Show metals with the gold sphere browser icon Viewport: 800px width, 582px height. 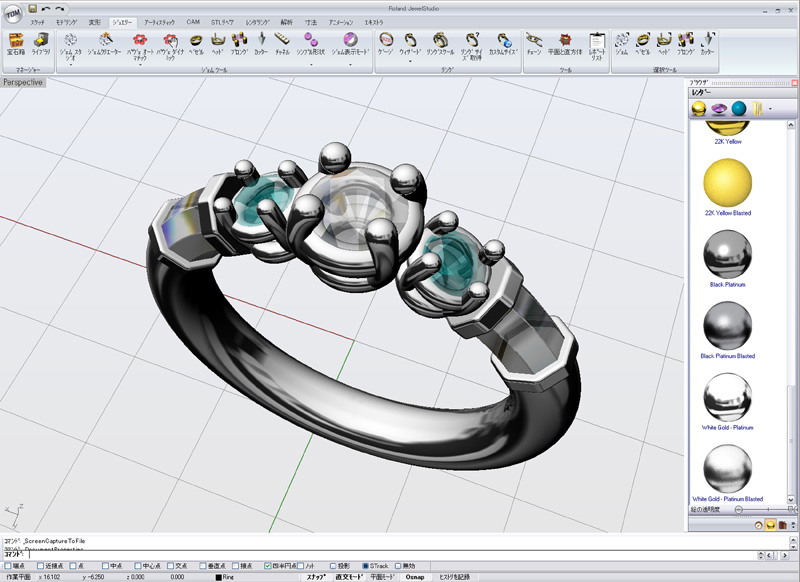tap(699, 108)
